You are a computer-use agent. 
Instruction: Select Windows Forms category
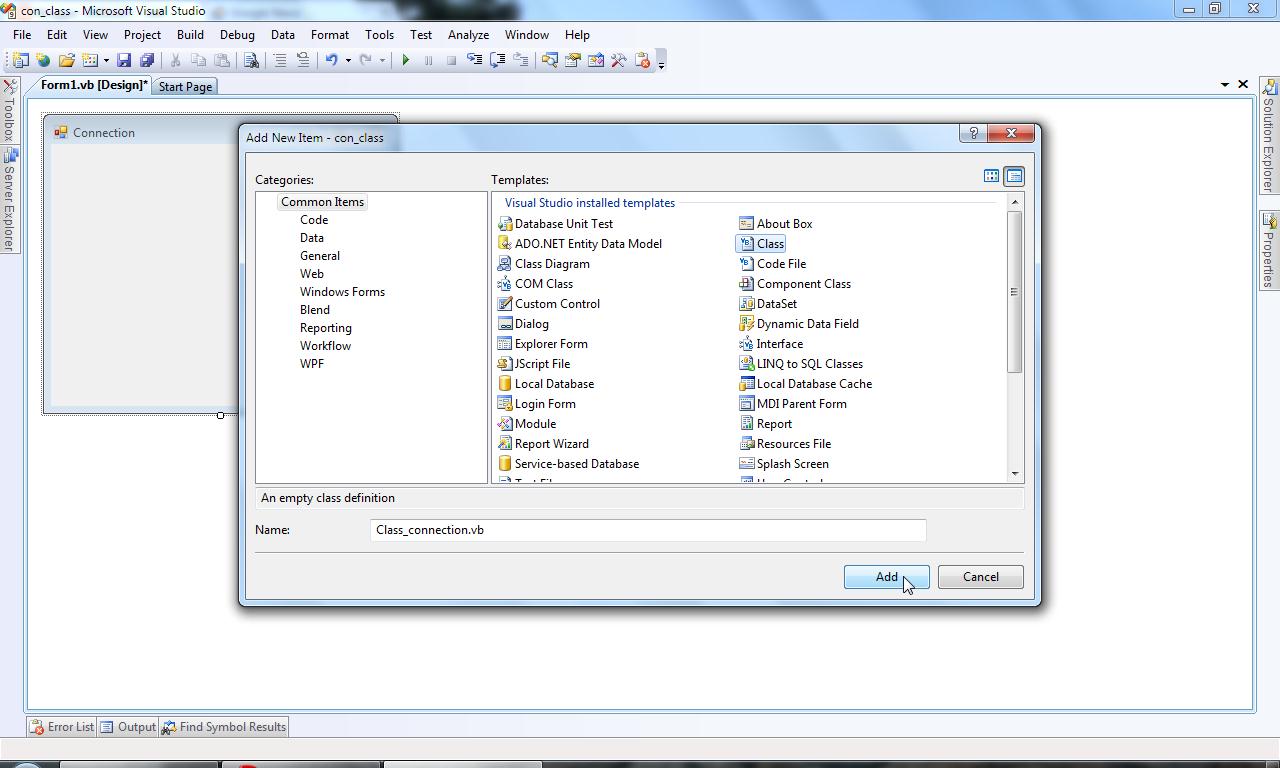(x=342, y=292)
